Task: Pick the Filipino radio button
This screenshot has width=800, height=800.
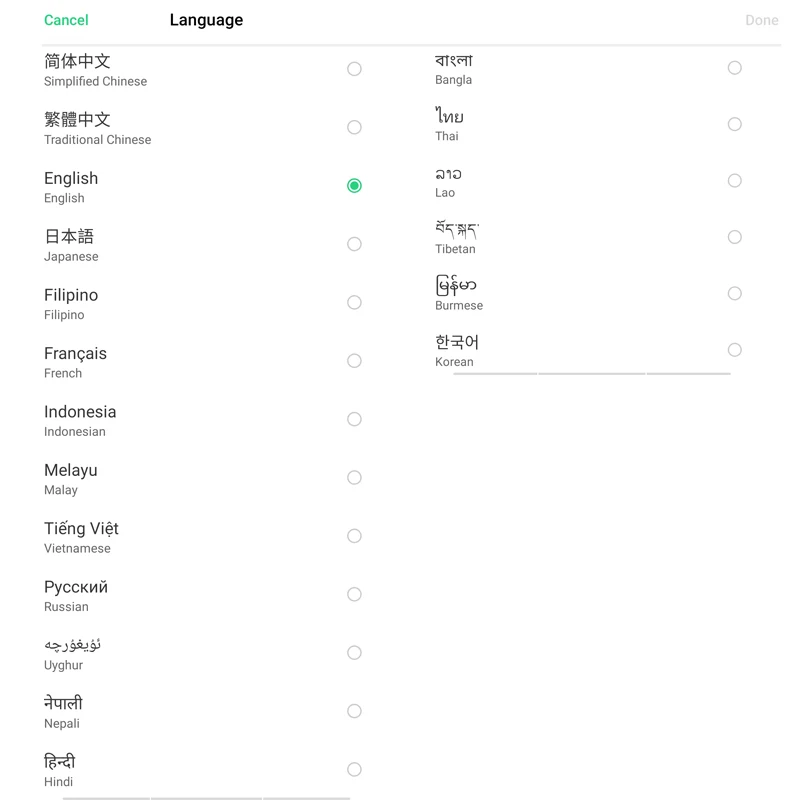Action: coord(354,302)
